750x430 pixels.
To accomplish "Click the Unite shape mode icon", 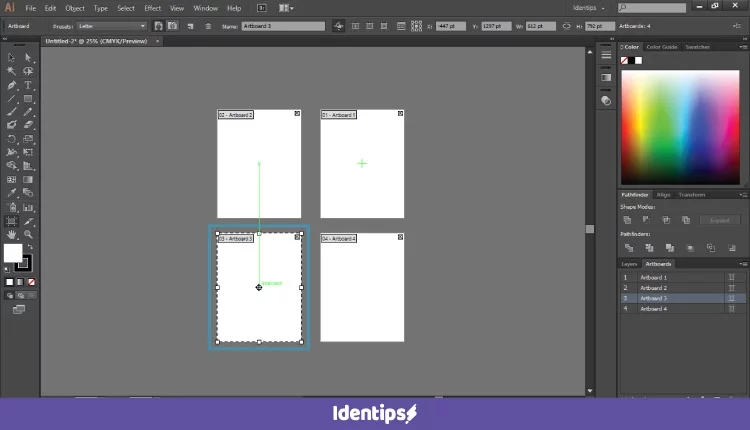I will 627,220.
